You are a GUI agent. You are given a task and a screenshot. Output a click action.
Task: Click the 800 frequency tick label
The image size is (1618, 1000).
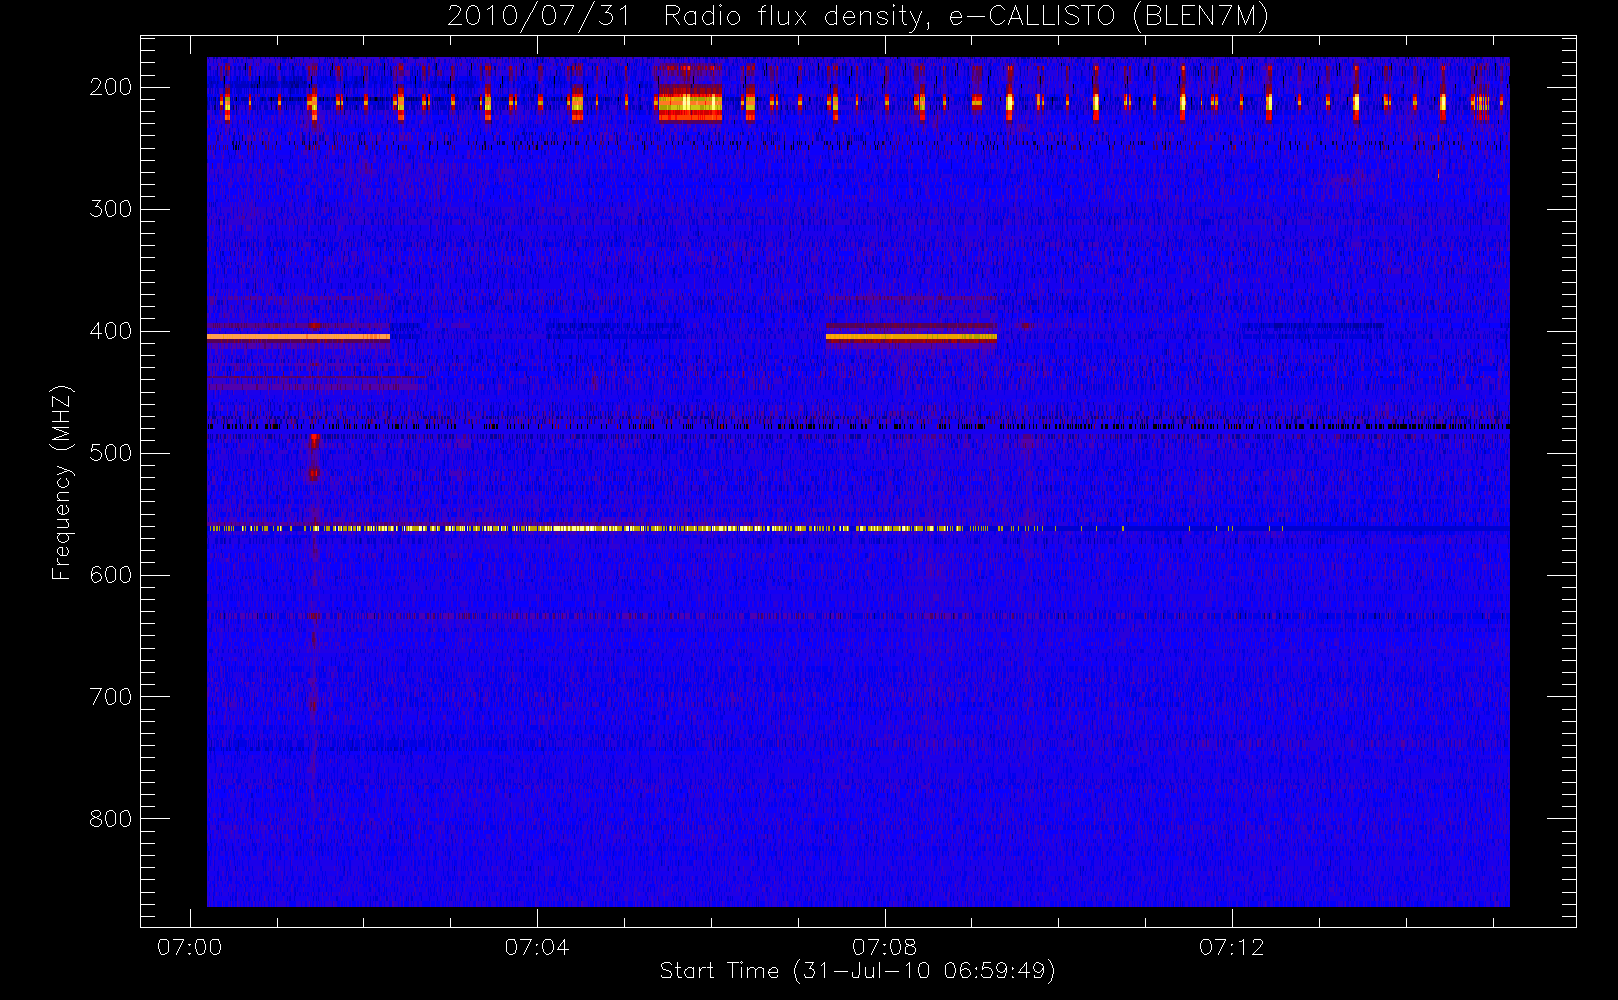pyautogui.click(x=111, y=819)
